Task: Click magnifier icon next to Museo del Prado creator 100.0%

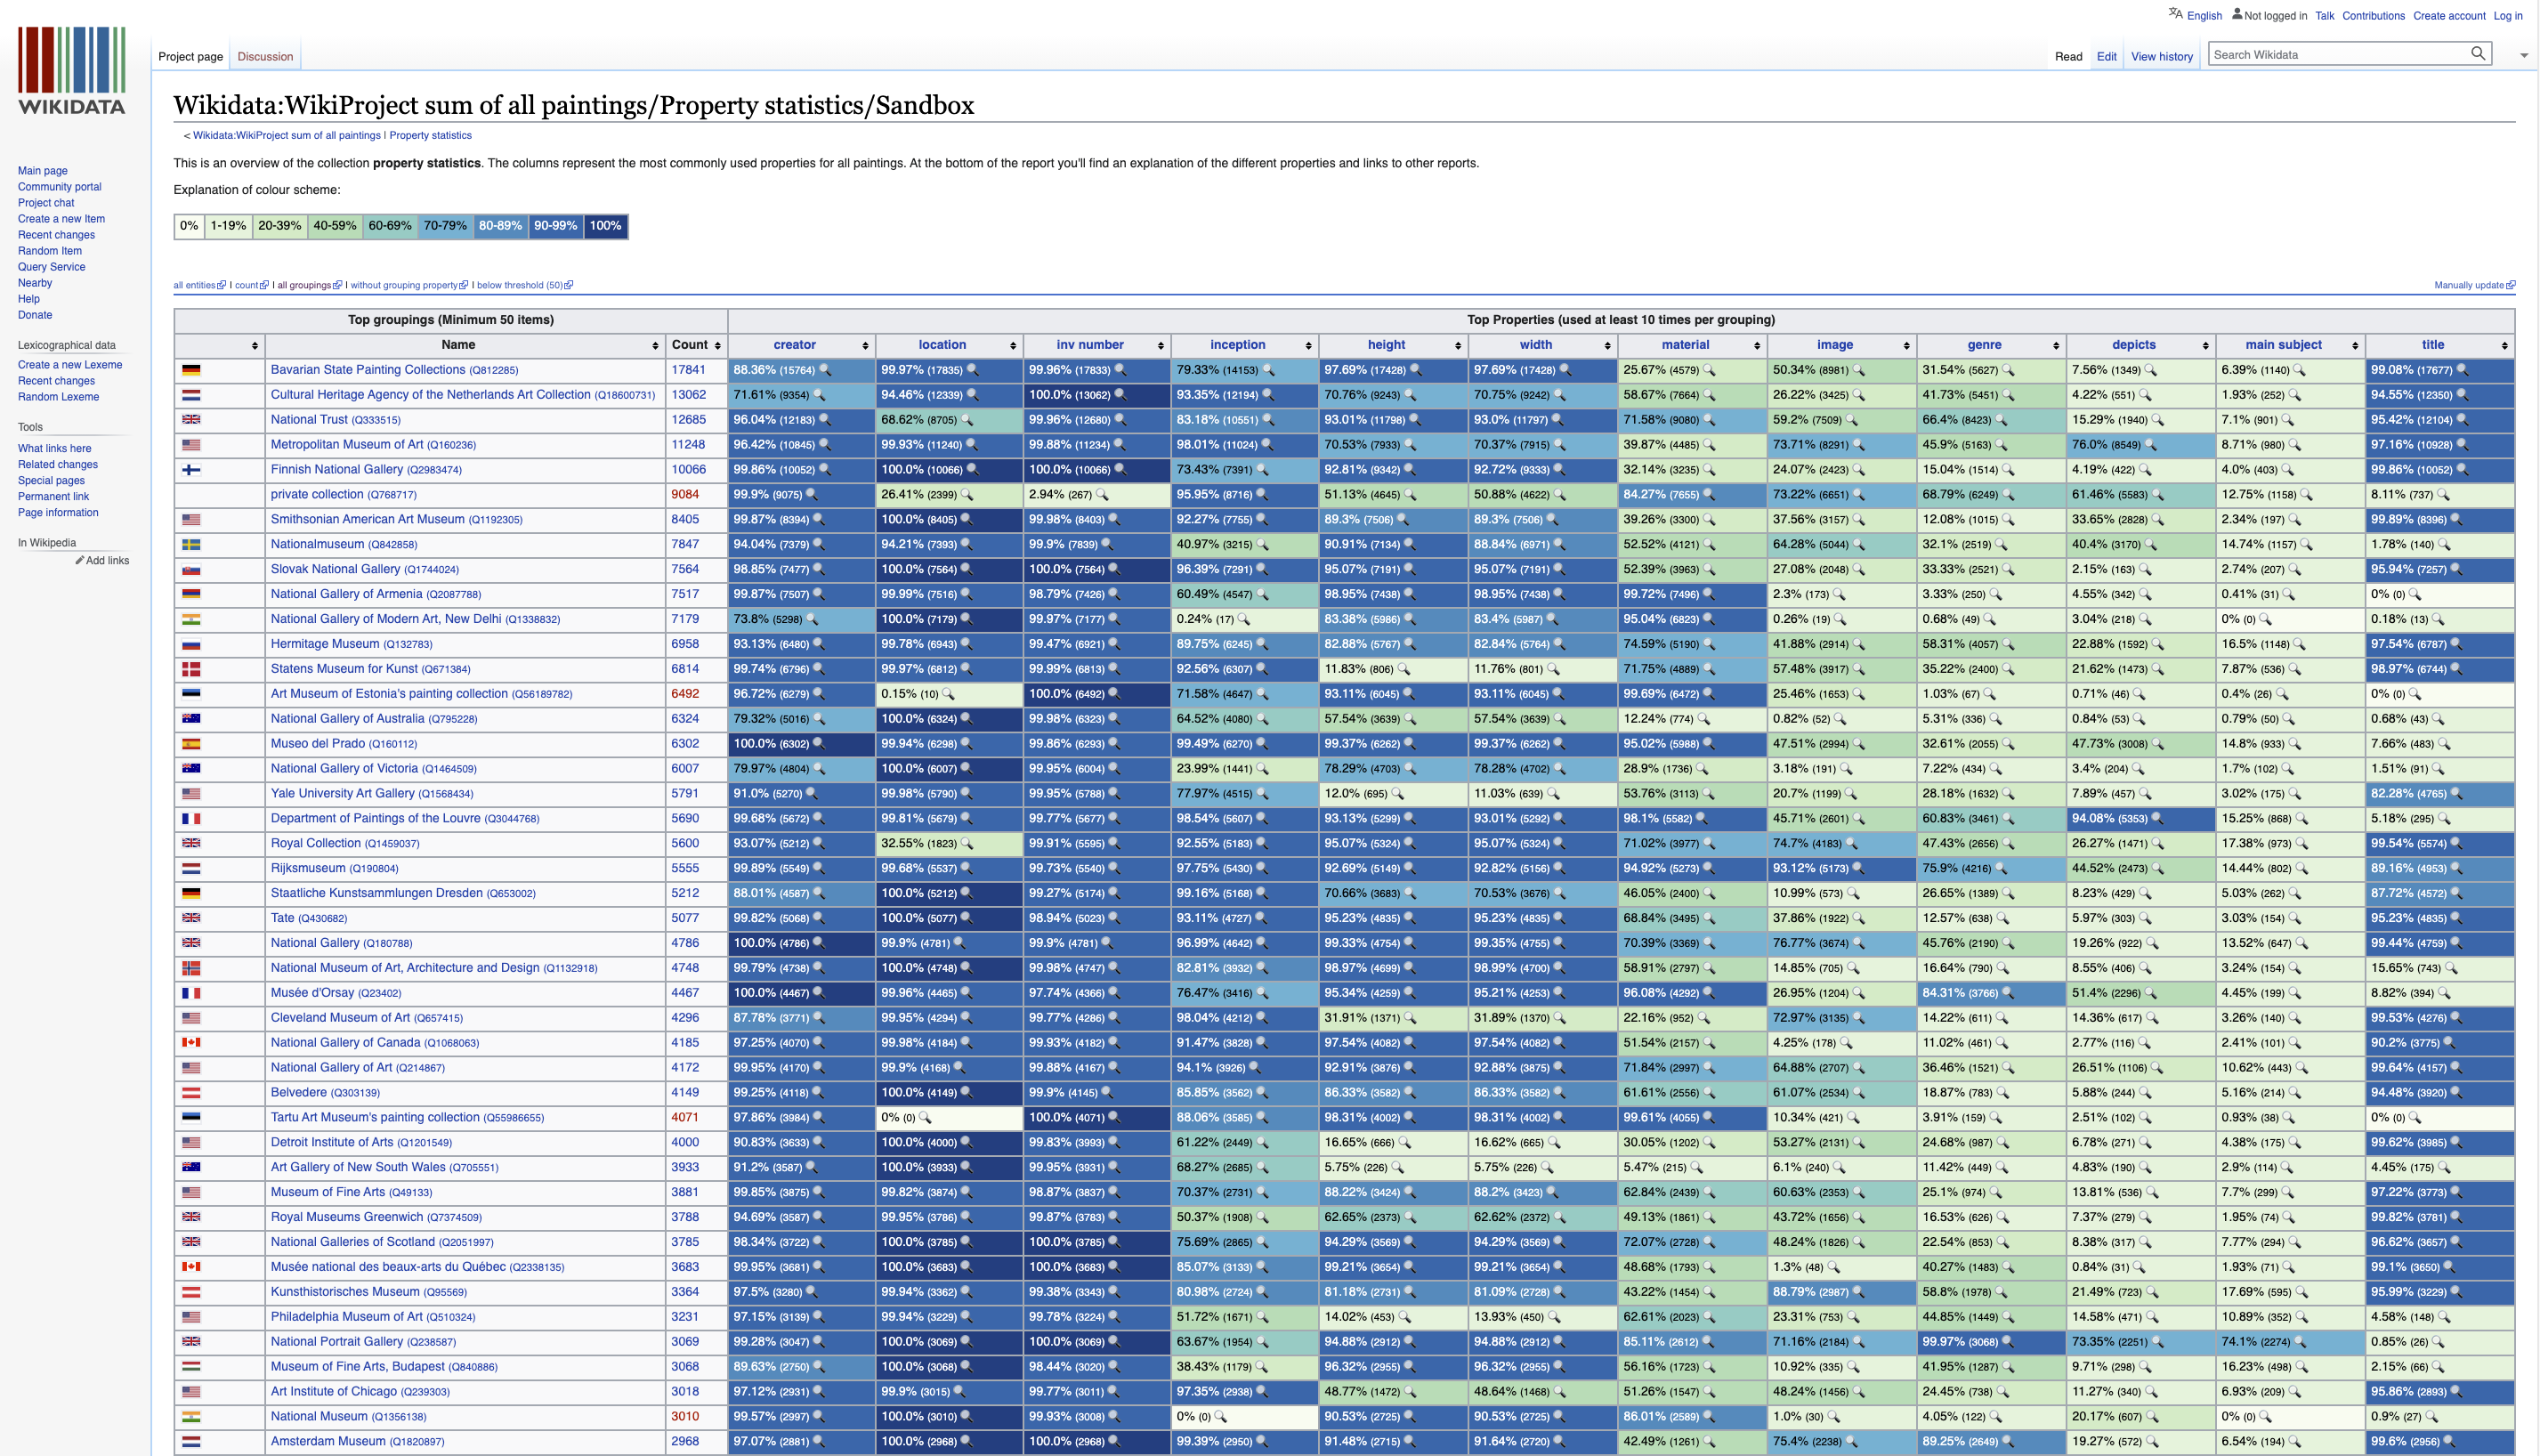Action: click(x=818, y=744)
